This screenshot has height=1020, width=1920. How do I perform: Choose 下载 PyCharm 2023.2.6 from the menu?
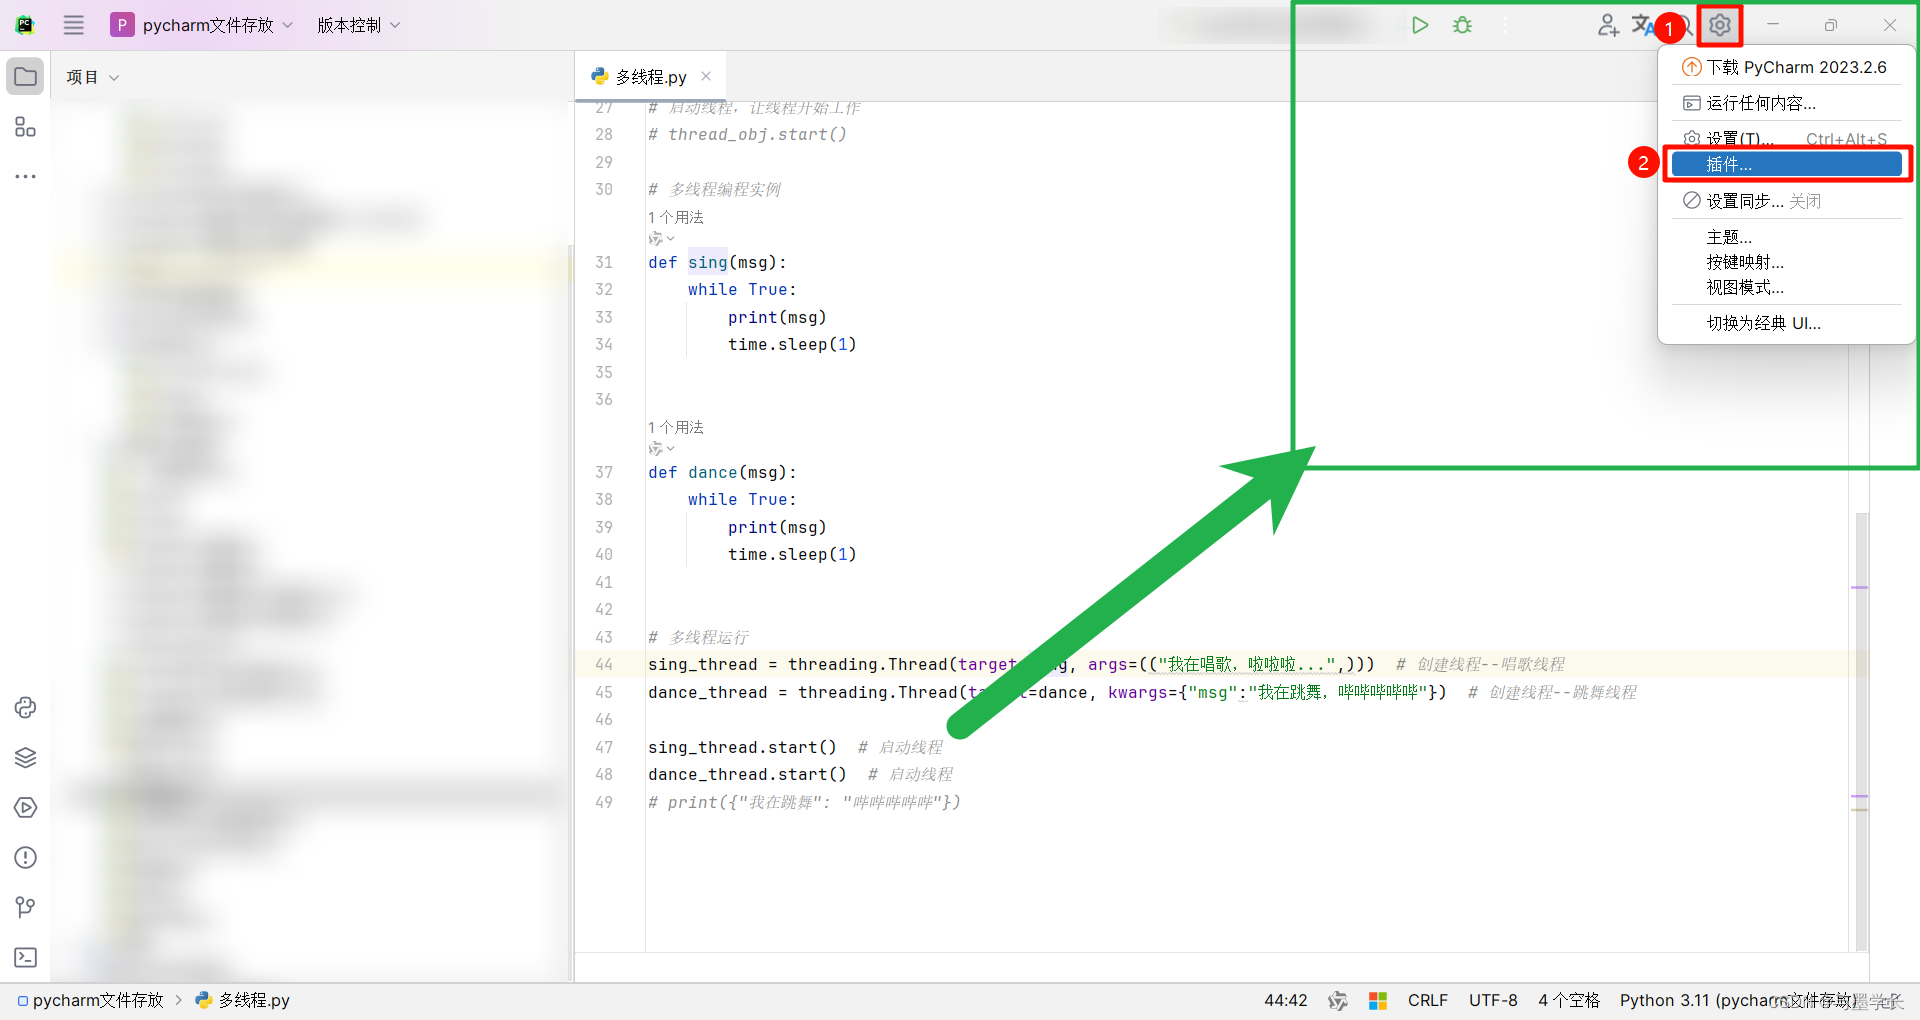(1786, 67)
